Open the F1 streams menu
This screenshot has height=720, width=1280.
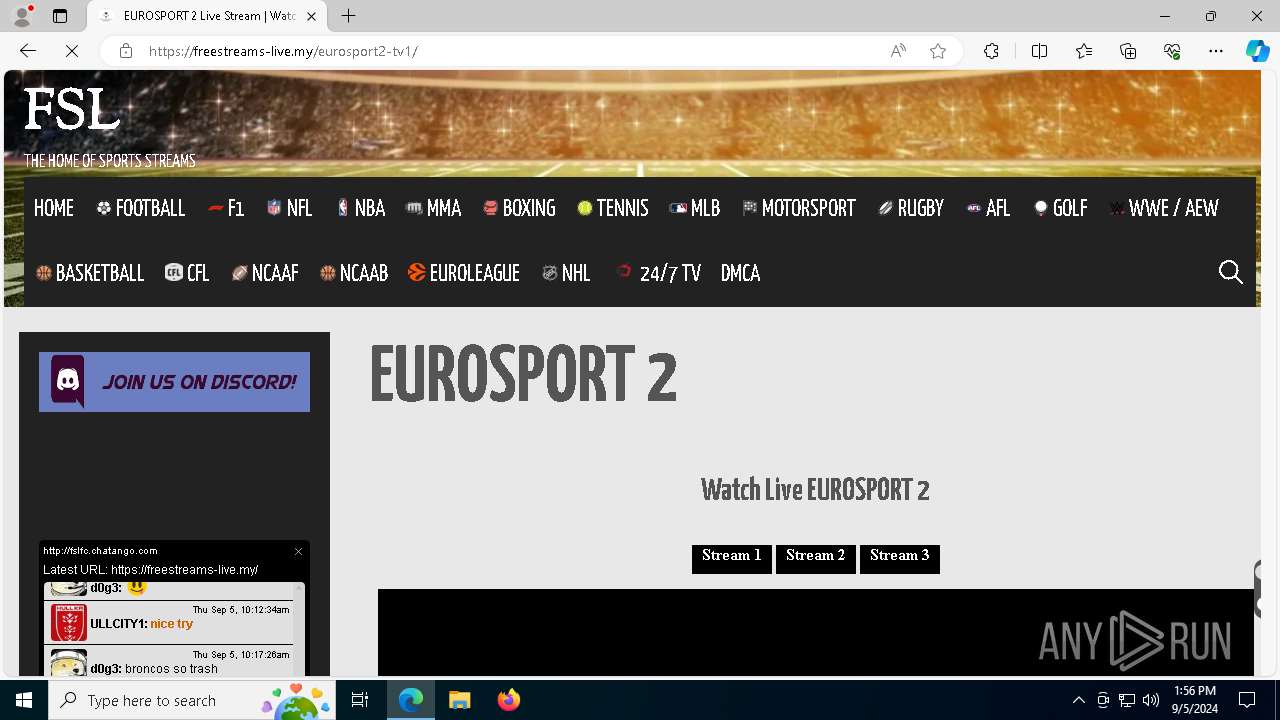(226, 208)
